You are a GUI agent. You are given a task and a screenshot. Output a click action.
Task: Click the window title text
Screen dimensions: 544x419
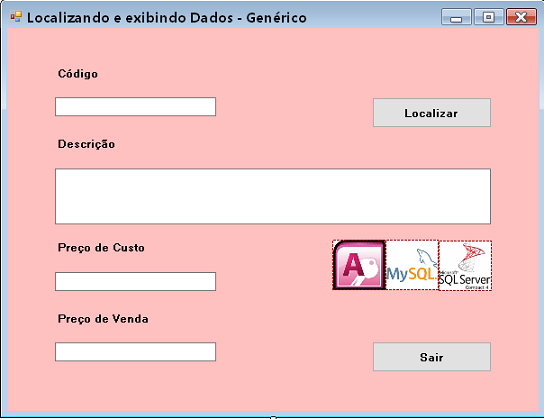(167, 18)
